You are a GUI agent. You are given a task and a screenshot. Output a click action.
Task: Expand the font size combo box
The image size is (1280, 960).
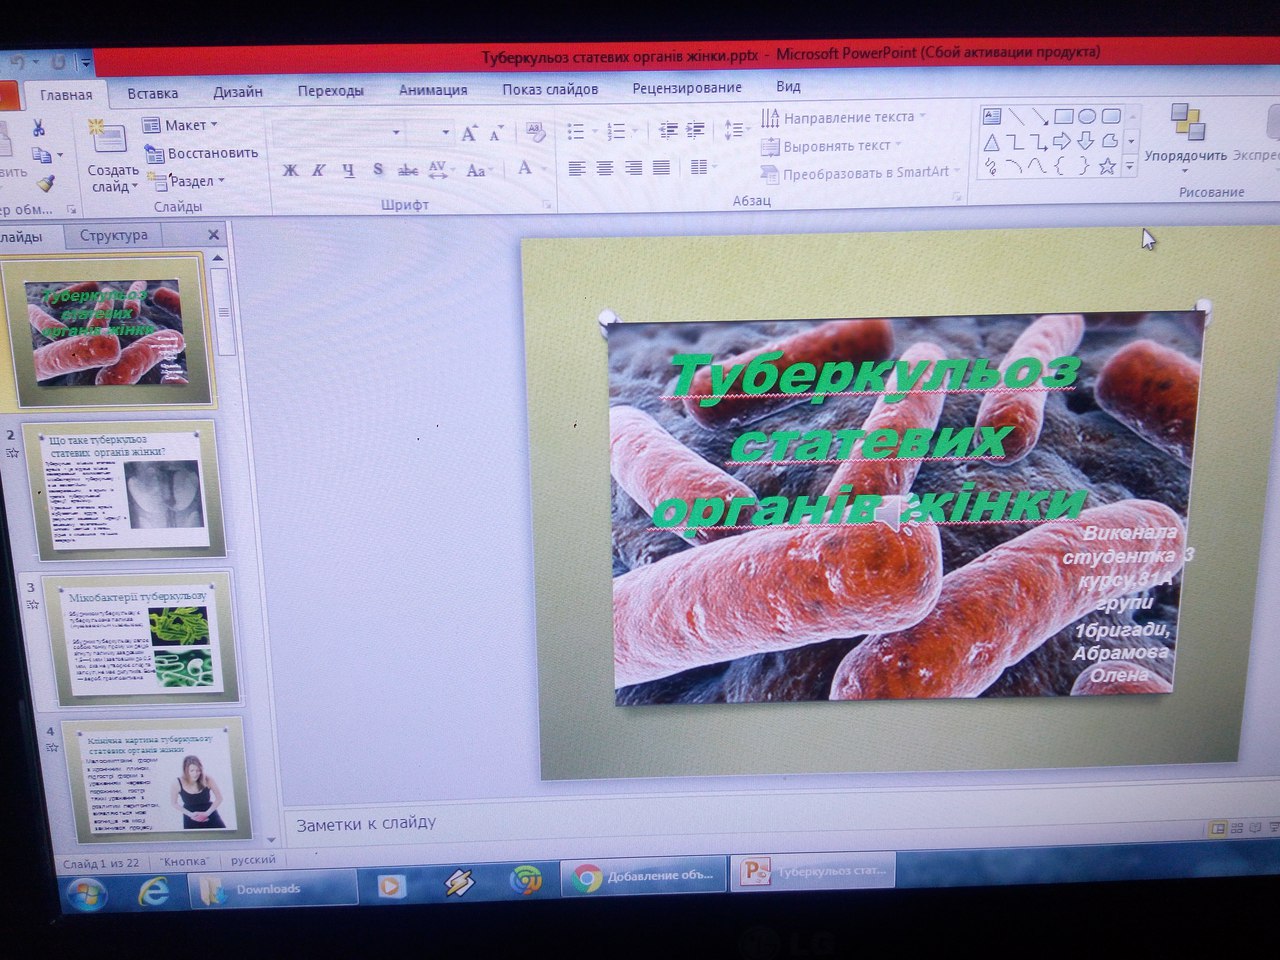[446, 133]
